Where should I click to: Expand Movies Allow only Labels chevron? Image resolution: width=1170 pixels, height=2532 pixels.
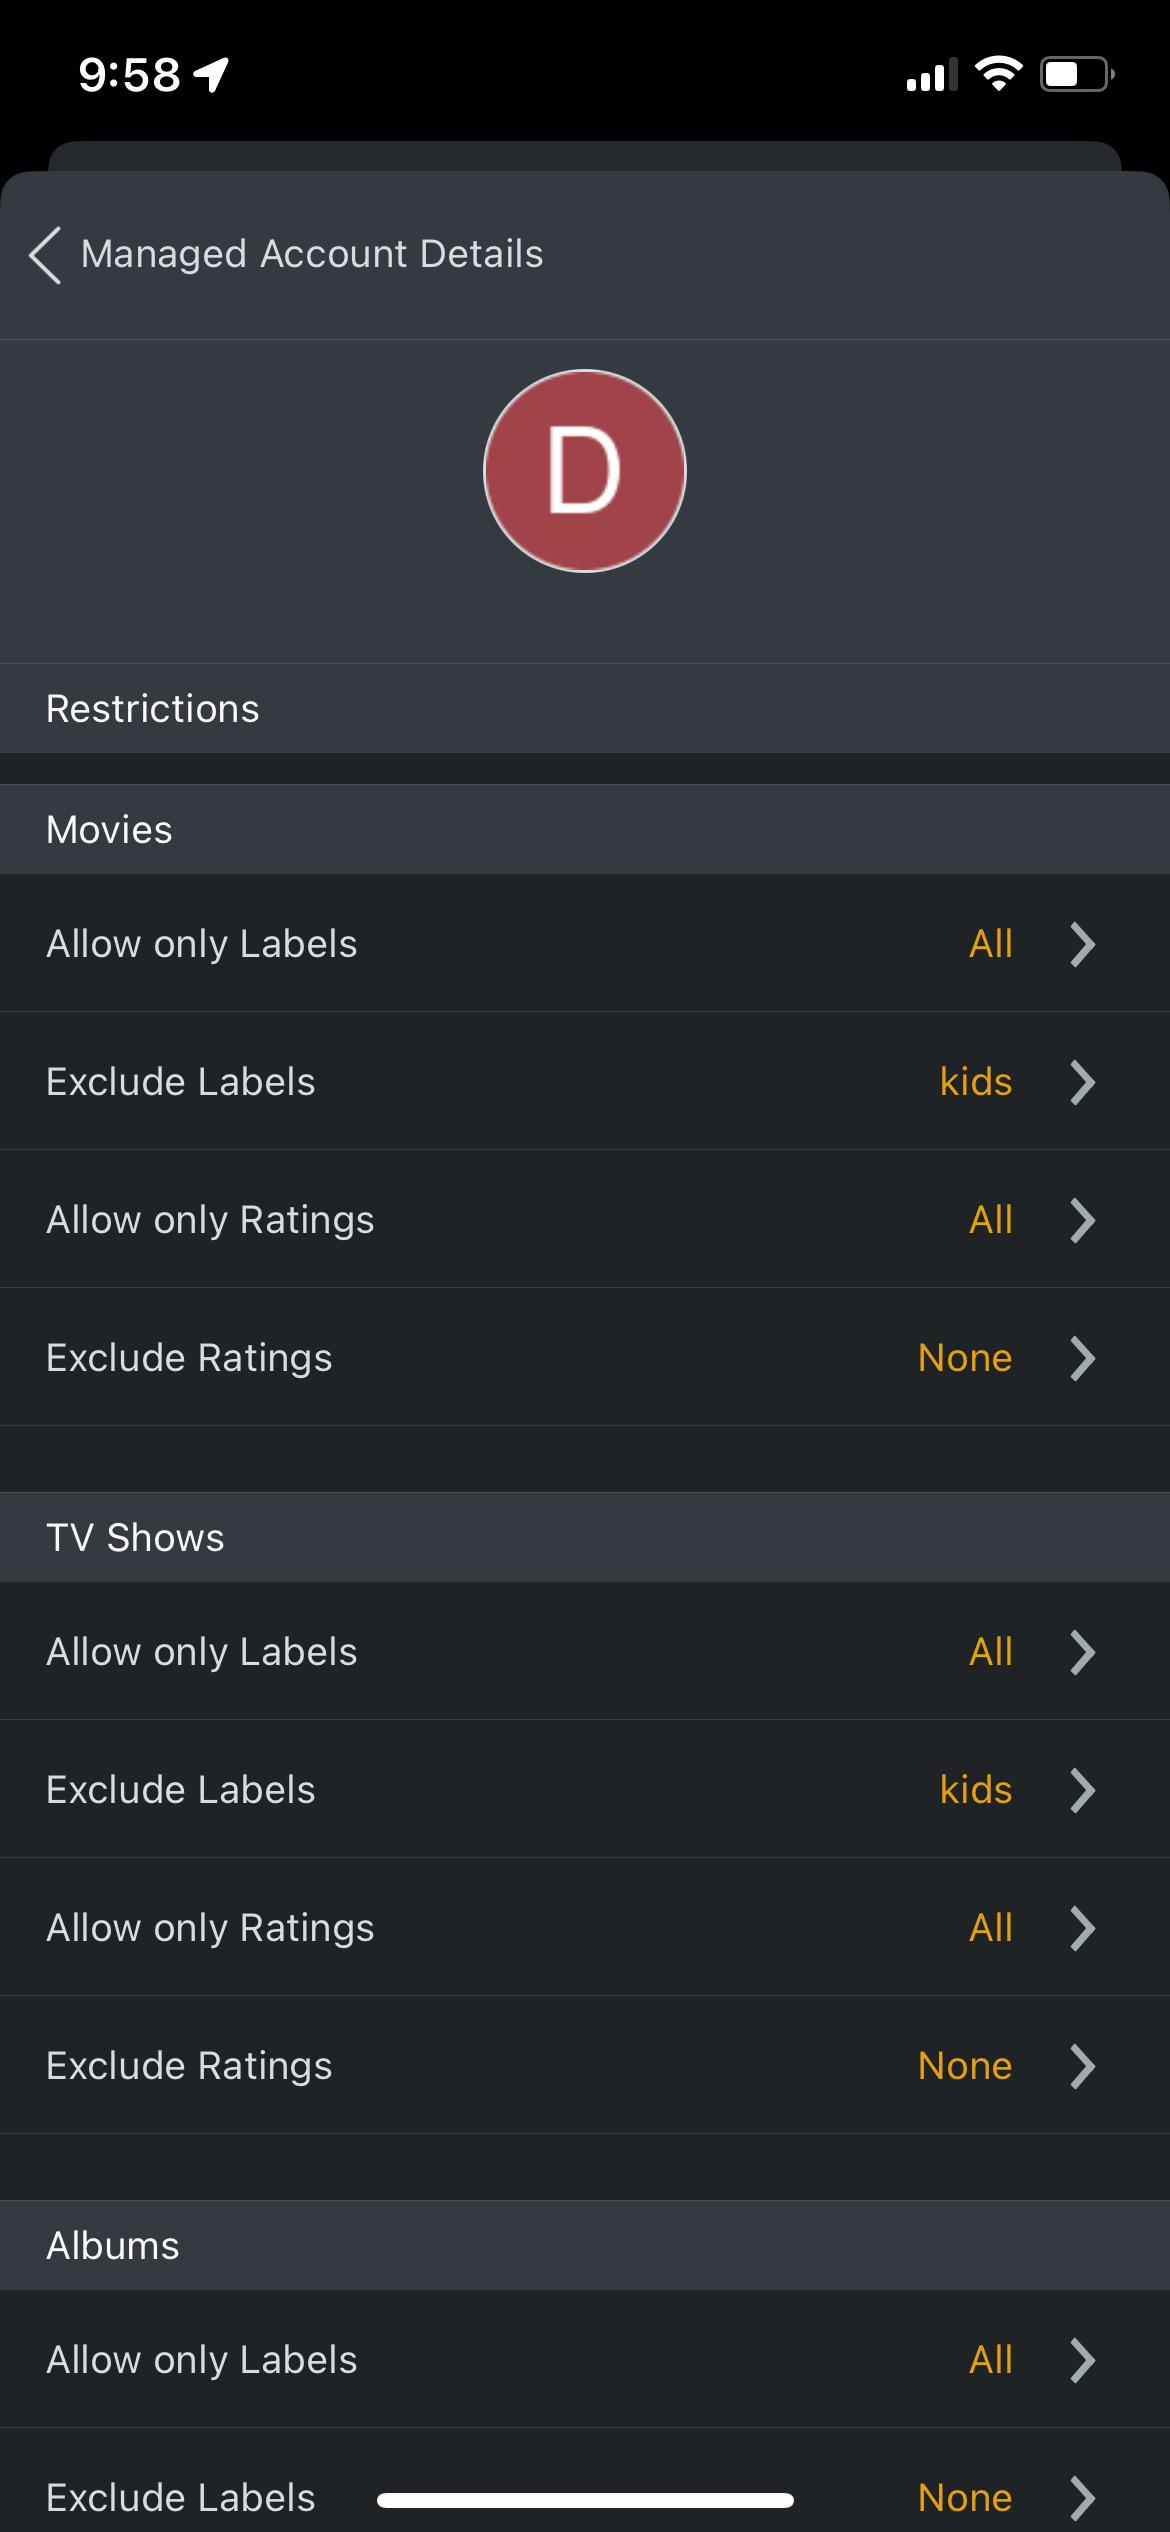(1082, 944)
